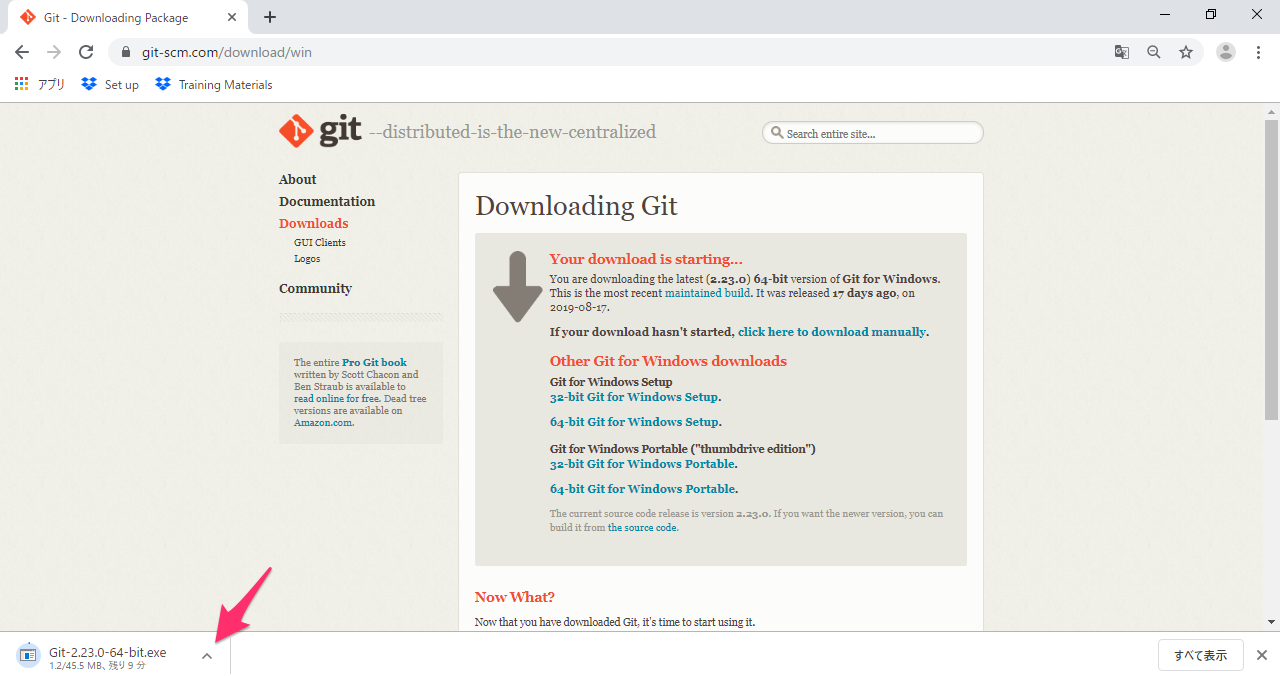Open the maintained build link
The image size is (1280, 676).
707,294
